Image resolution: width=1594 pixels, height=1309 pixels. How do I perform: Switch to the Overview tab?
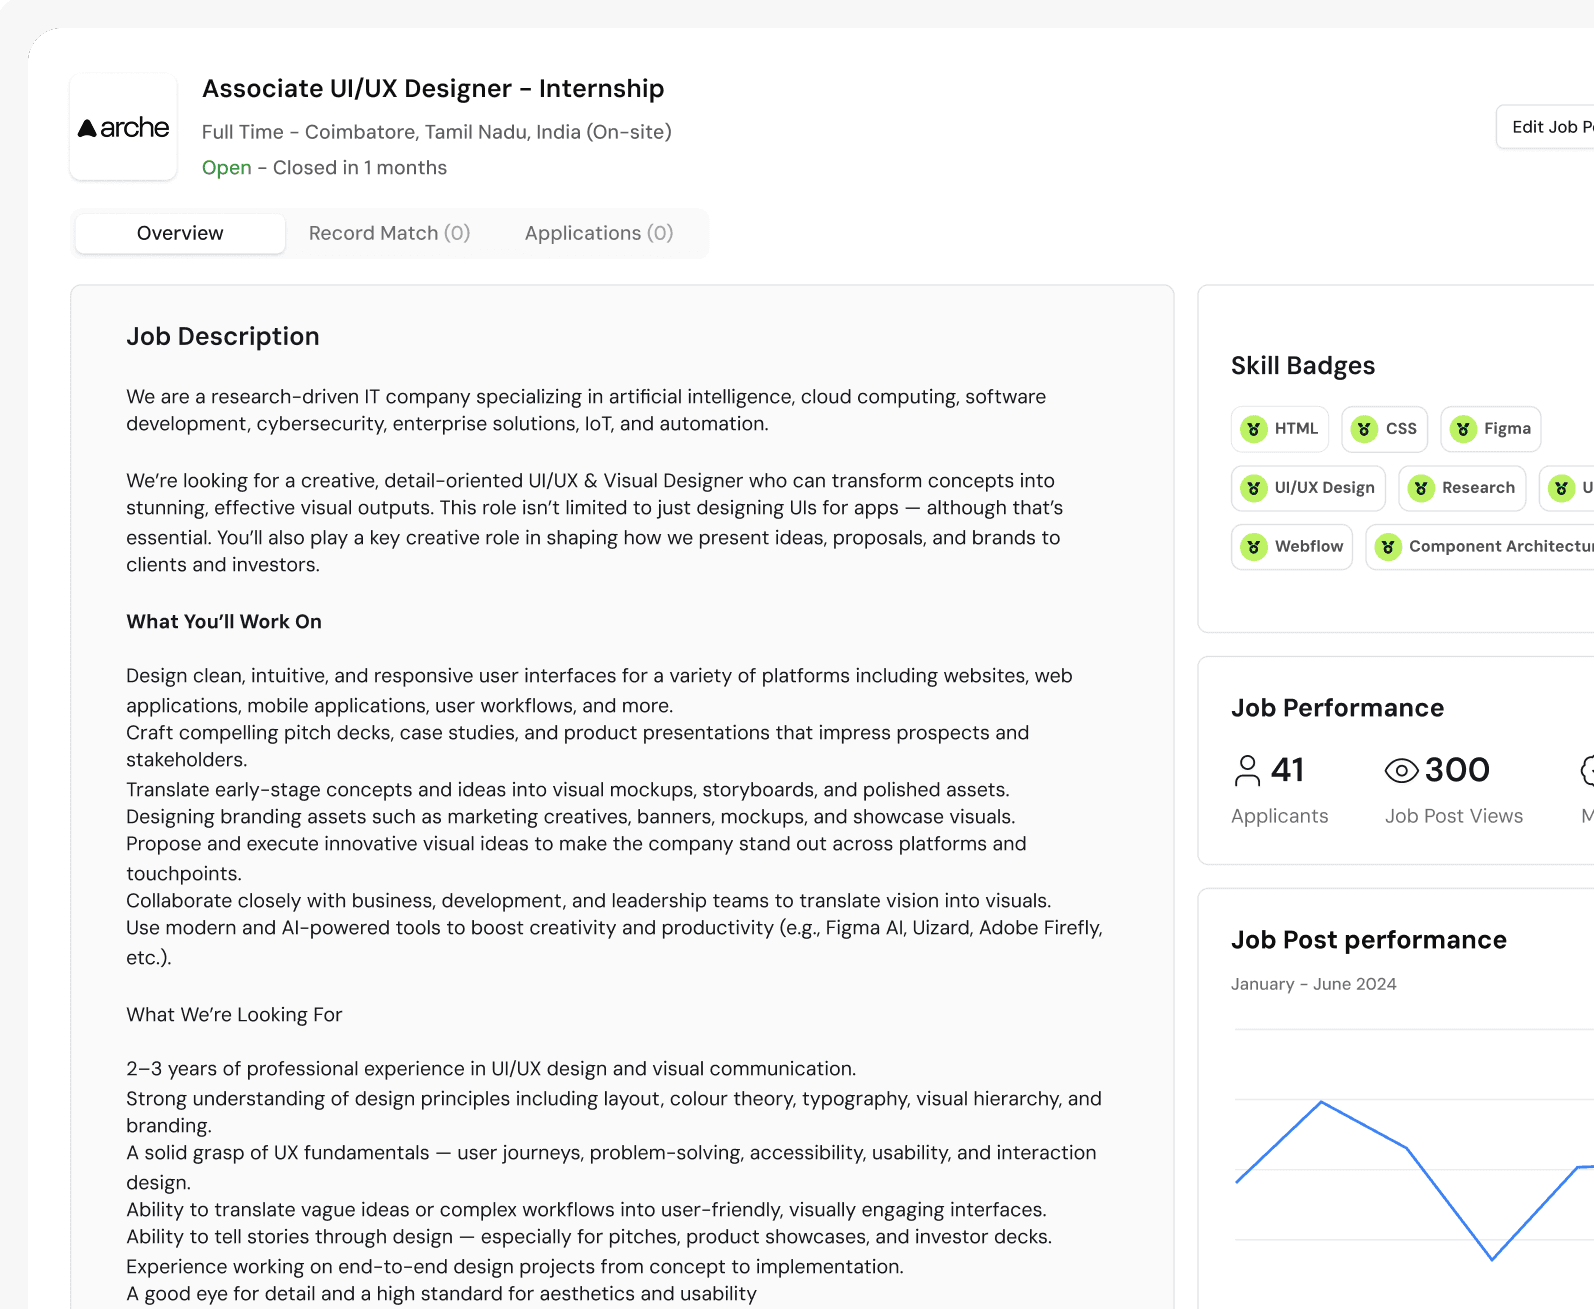click(x=180, y=233)
